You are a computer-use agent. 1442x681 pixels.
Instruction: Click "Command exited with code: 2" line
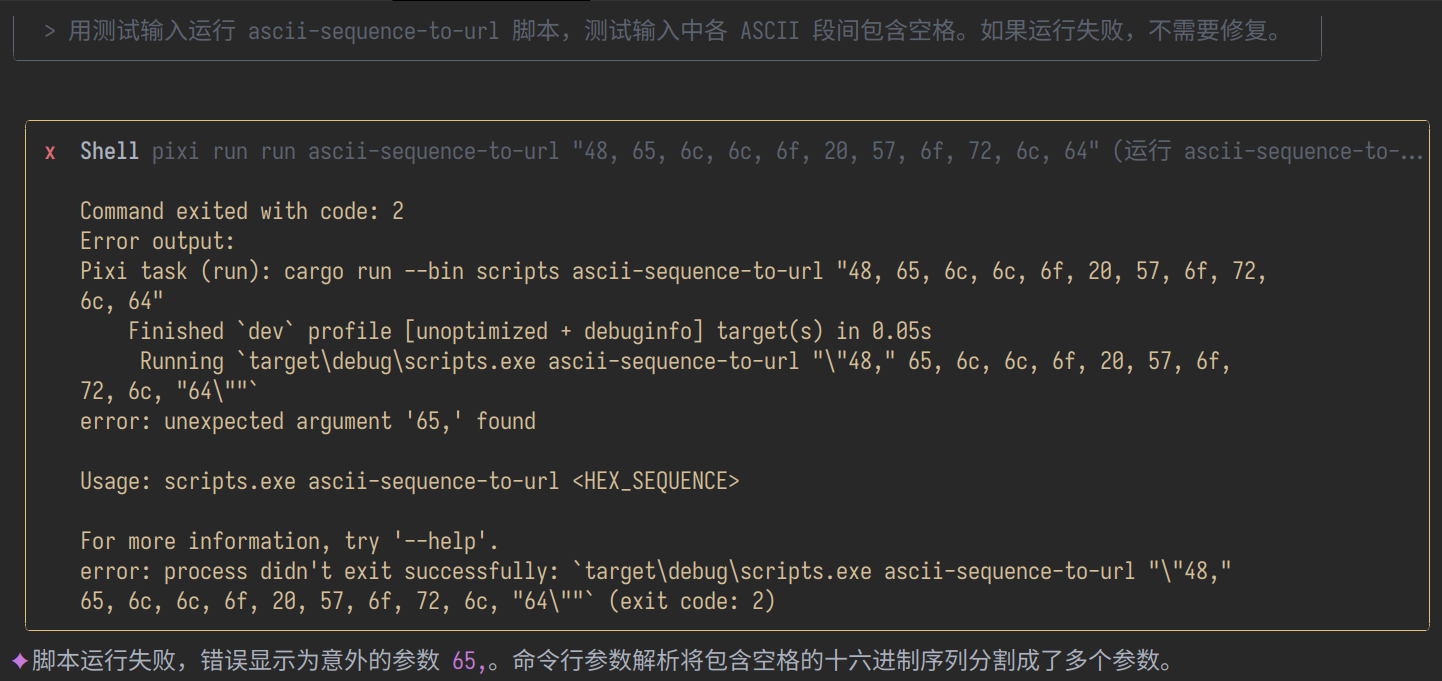[x=242, y=211]
